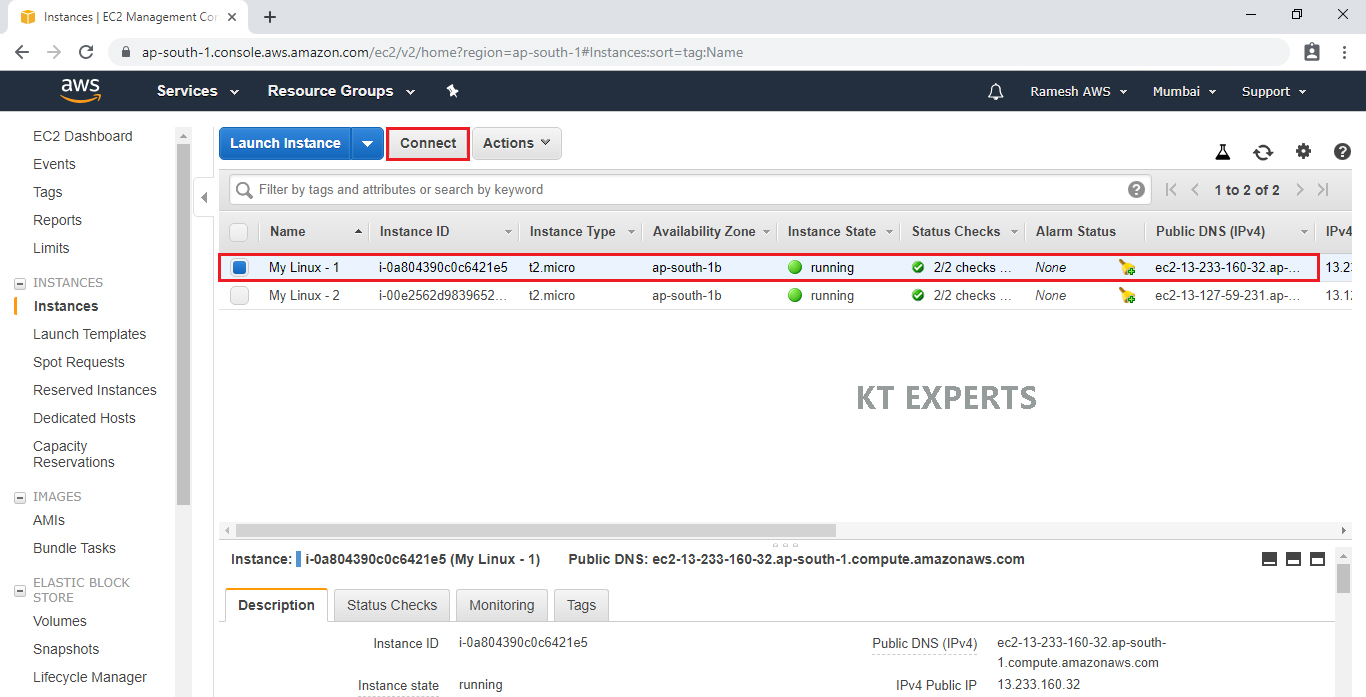Click the sidebar vertical scrollbar
The height and width of the screenshot is (697, 1366).
tap(183, 325)
